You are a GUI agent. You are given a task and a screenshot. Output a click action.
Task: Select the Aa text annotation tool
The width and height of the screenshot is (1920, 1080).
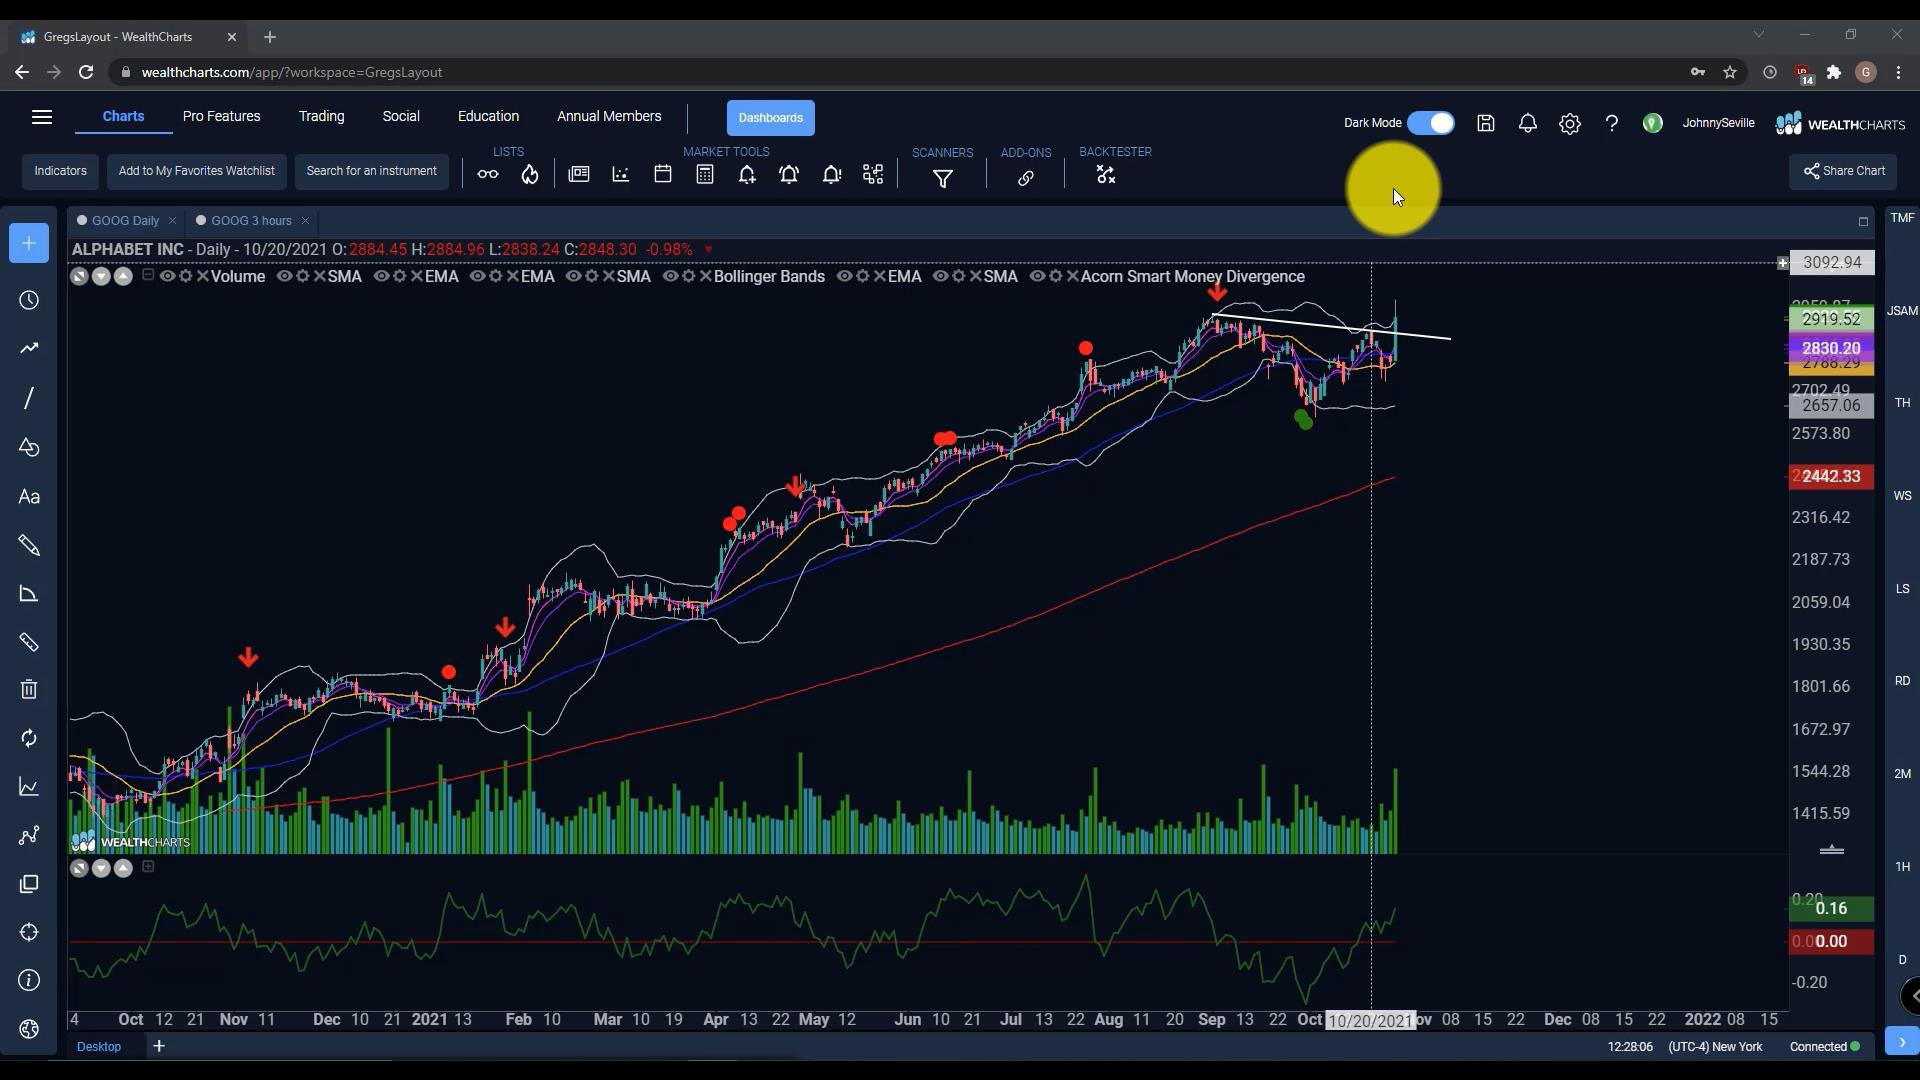point(29,497)
